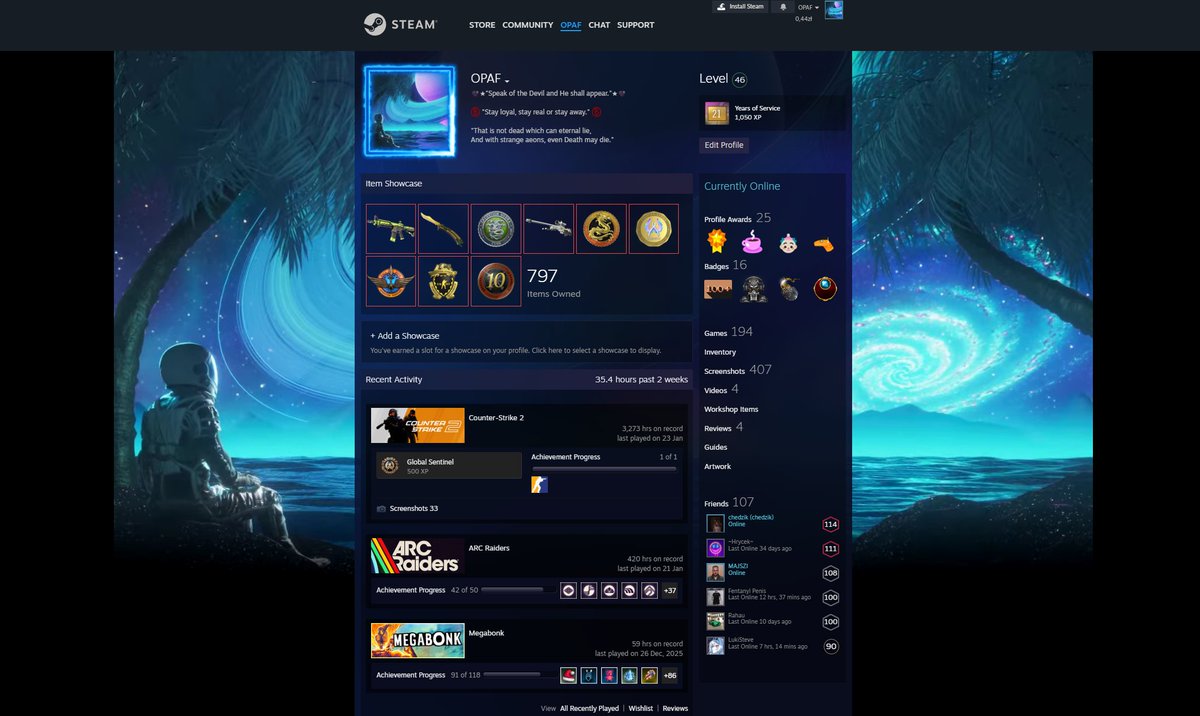The height and width of the screenshot is (716, 1200).
Task: Click the Install Steam button
Action: [x=740, y=7]
